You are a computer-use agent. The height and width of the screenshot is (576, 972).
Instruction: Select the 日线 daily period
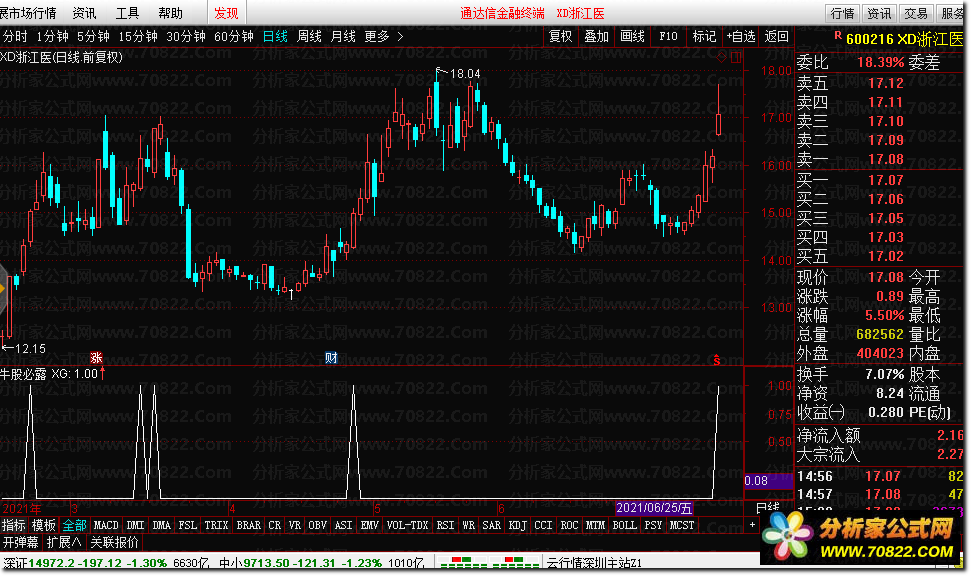[x=275, y=37]
